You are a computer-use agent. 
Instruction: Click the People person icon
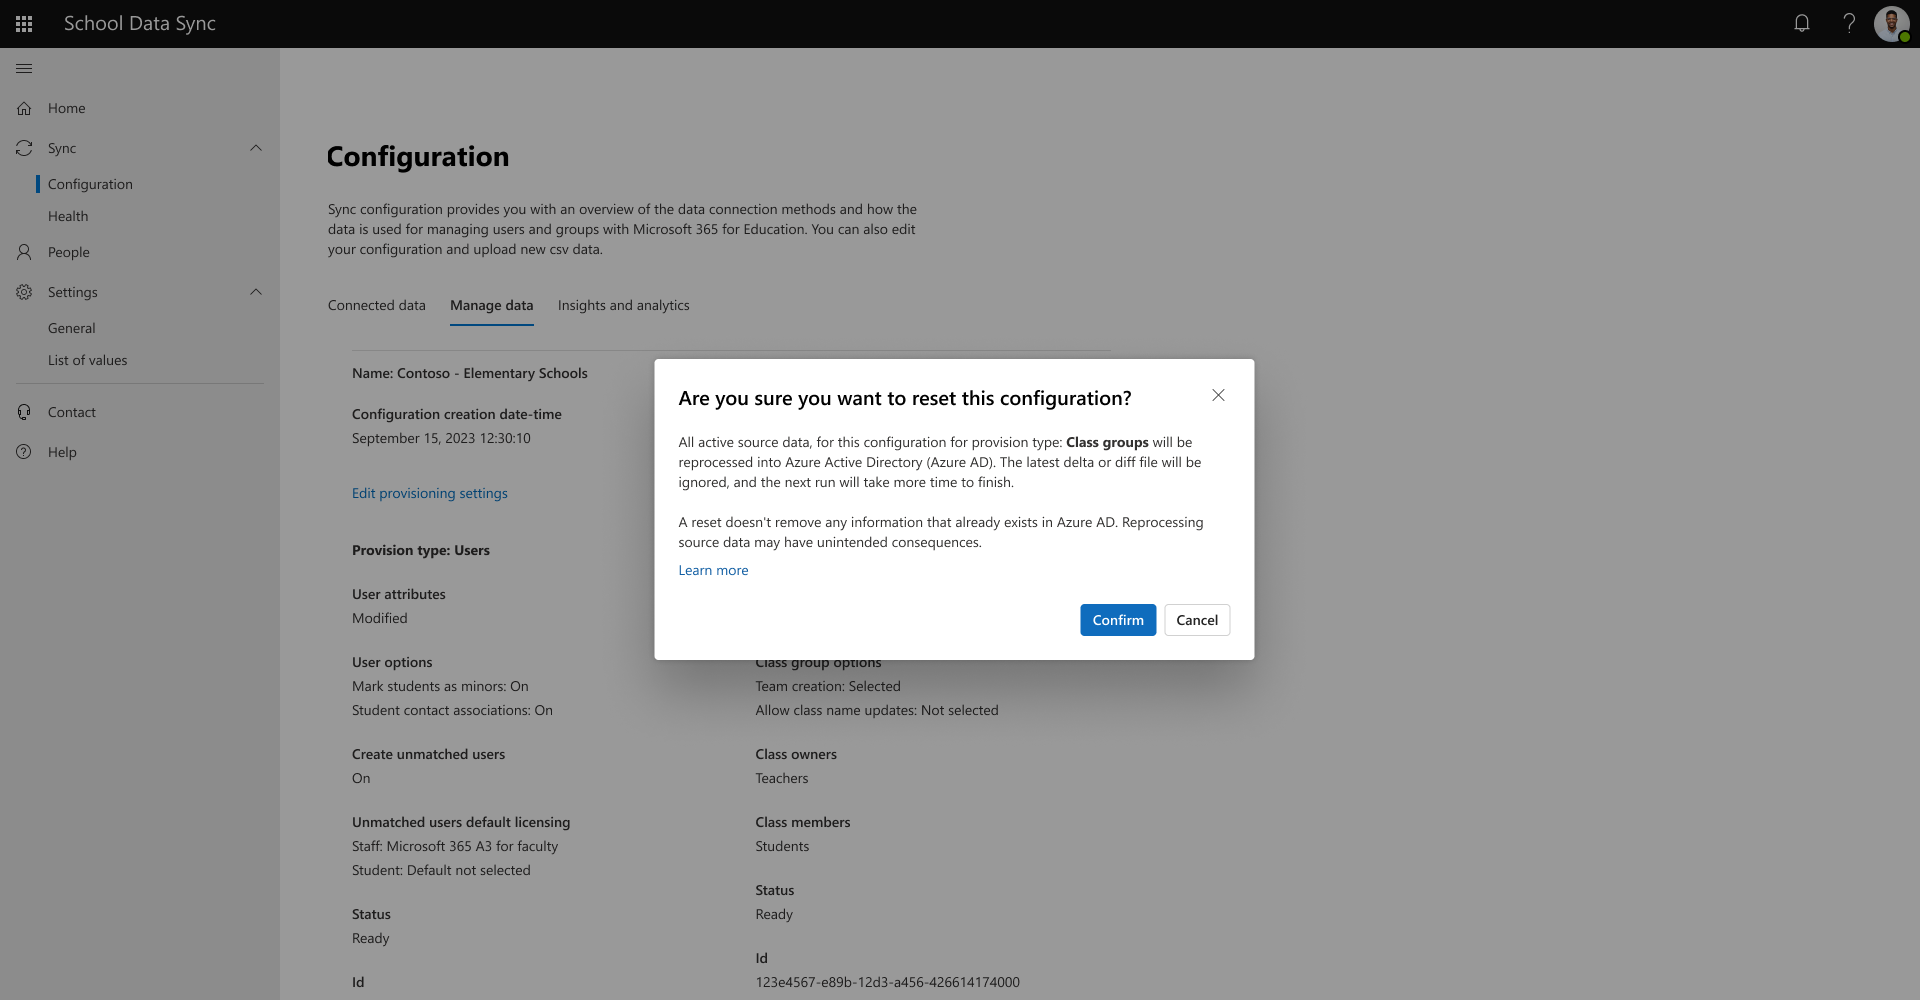tap(24, 252)
